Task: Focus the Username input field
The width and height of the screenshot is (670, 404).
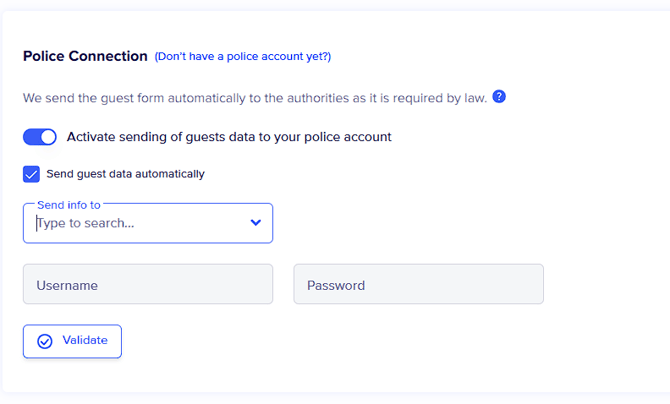Action: tap(148, 284)
